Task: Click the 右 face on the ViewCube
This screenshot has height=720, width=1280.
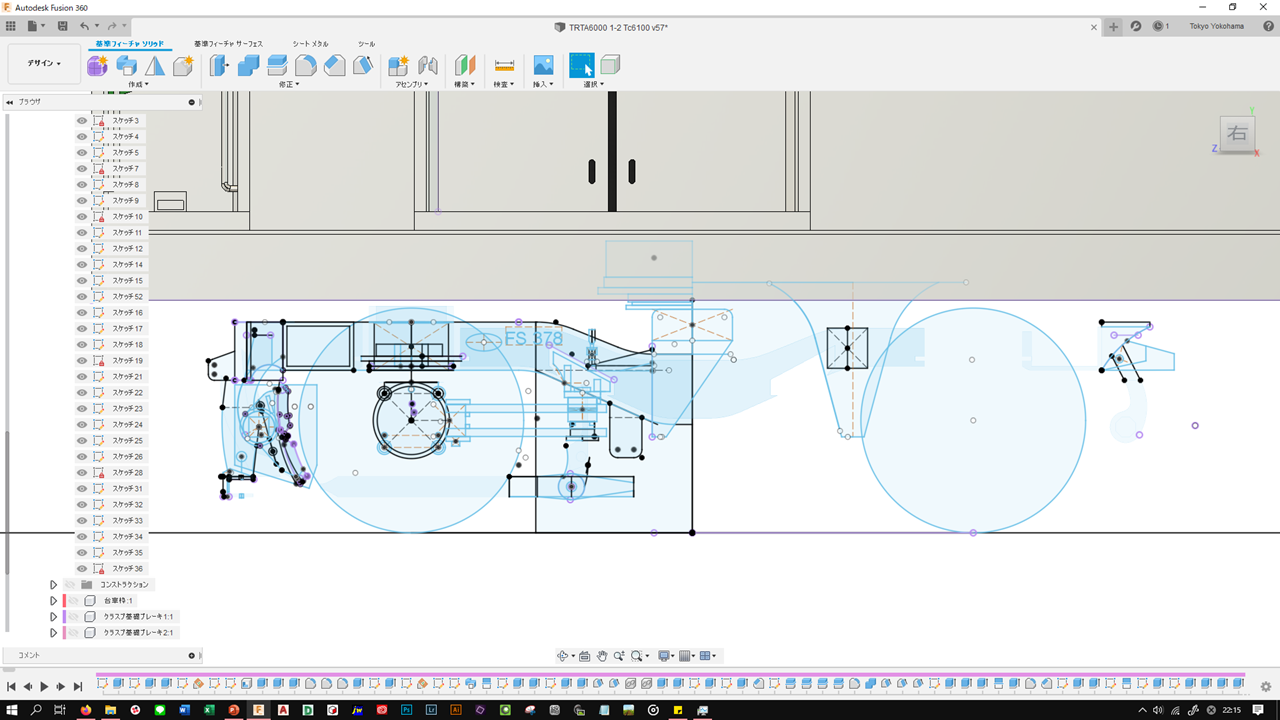Action: (1237, 133)
